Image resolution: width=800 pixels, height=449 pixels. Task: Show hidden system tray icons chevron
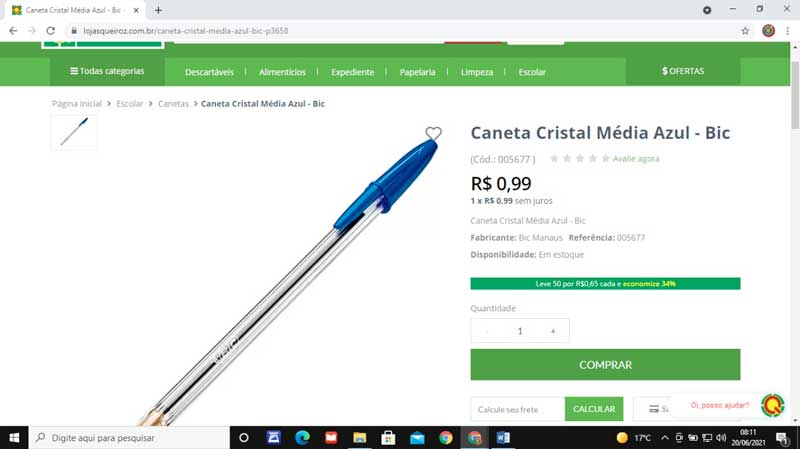pyautogui.click(x=664, y=438)
